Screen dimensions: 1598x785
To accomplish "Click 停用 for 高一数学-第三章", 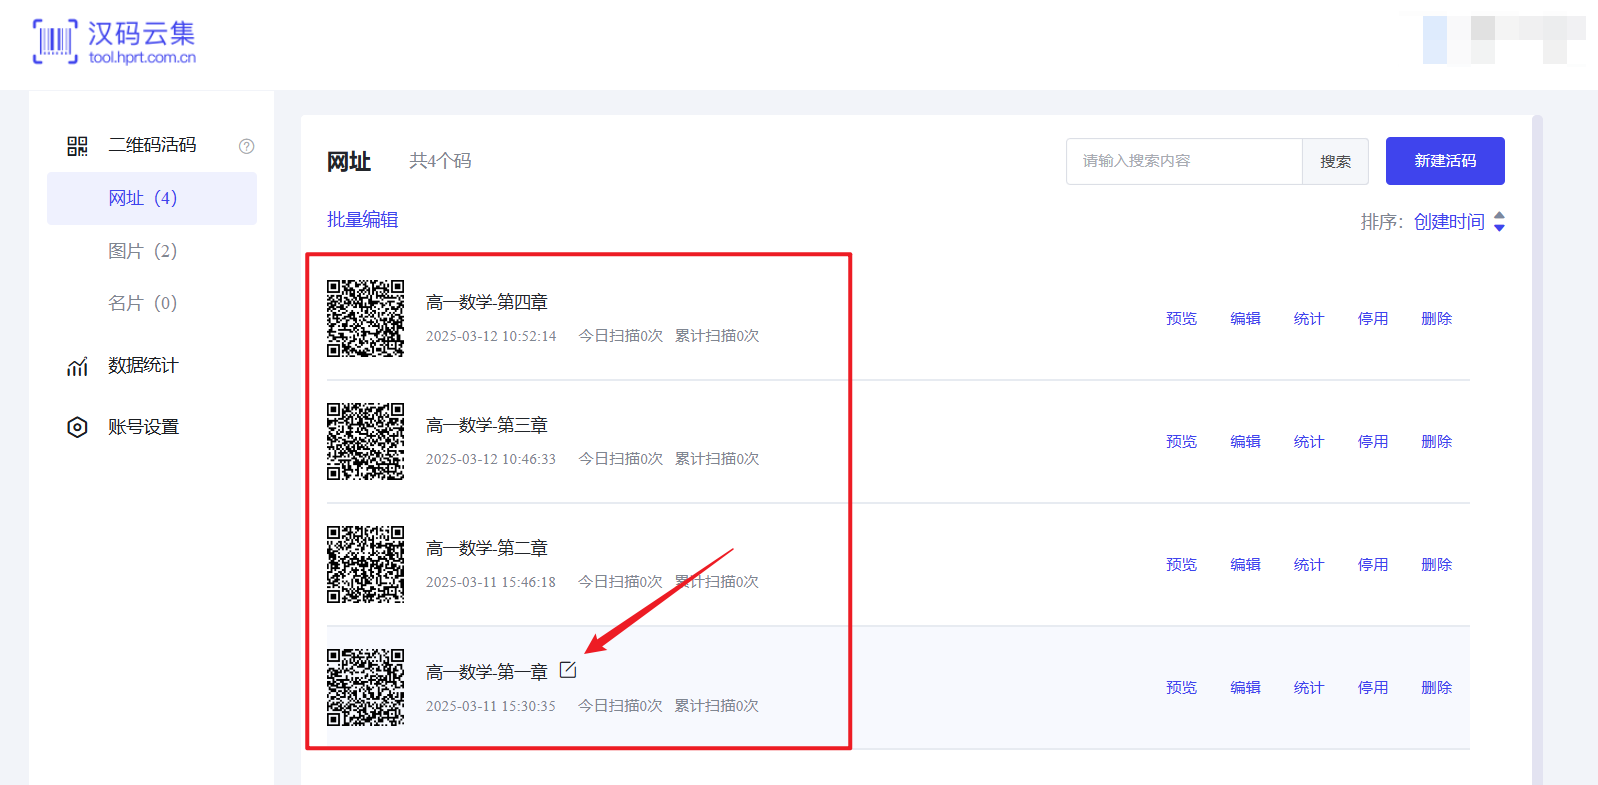I will pos(1373,442).
